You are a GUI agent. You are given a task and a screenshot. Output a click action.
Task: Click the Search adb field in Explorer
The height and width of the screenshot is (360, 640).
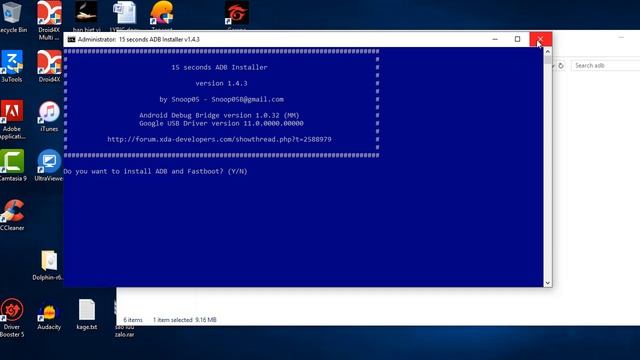click(x=606, y=66)
